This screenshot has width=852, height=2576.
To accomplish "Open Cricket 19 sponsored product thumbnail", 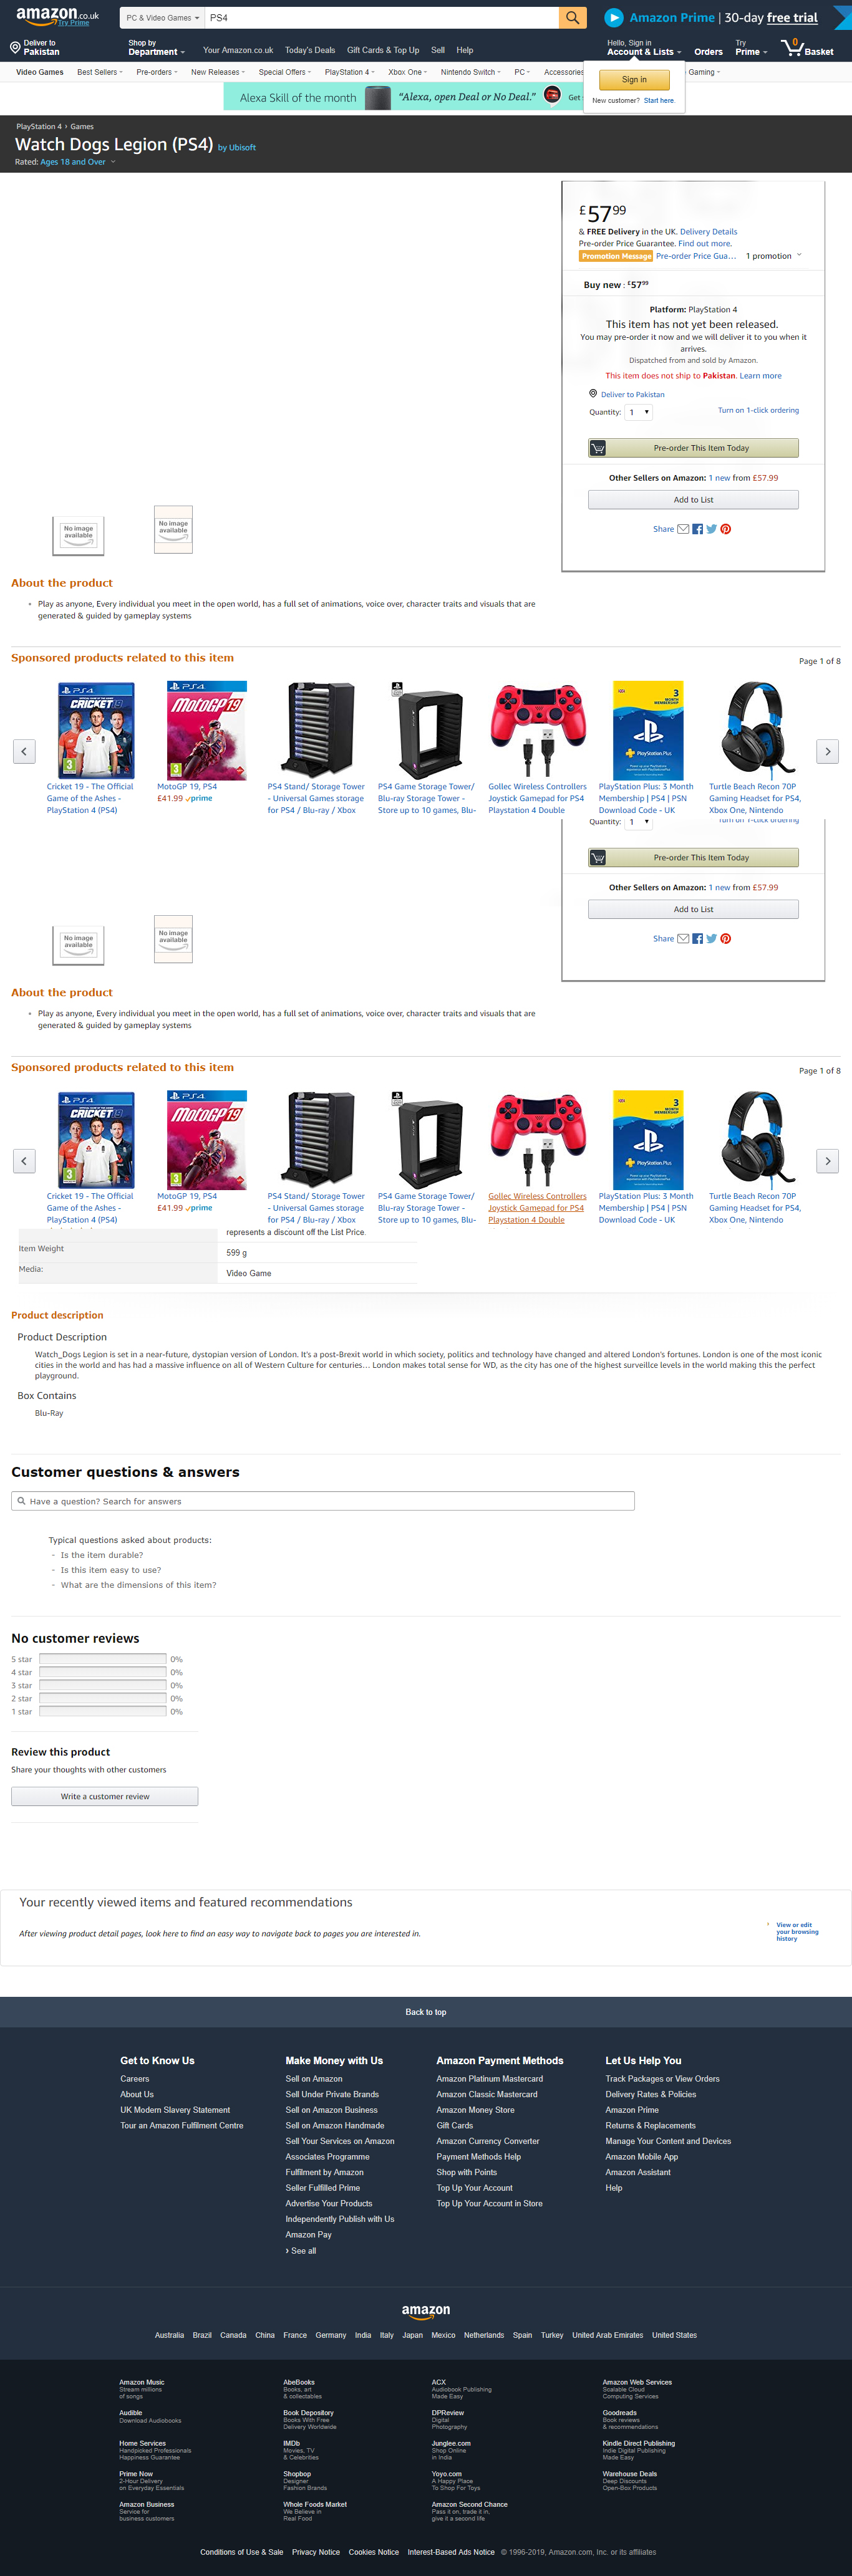I will (x=96, y=730).
